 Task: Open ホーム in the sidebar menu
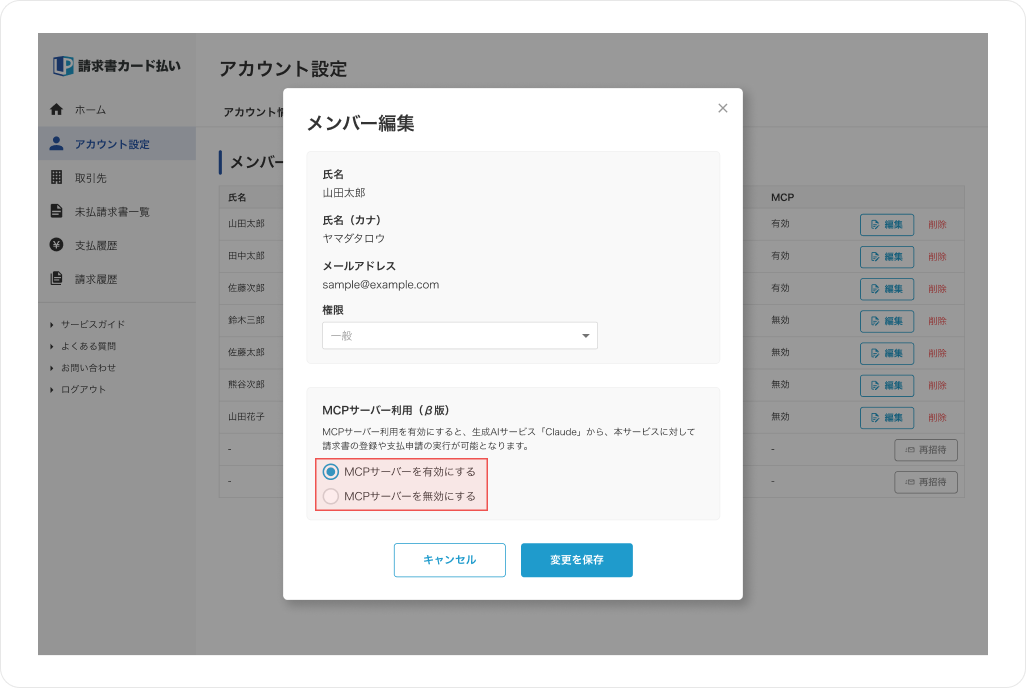point(117,109)
